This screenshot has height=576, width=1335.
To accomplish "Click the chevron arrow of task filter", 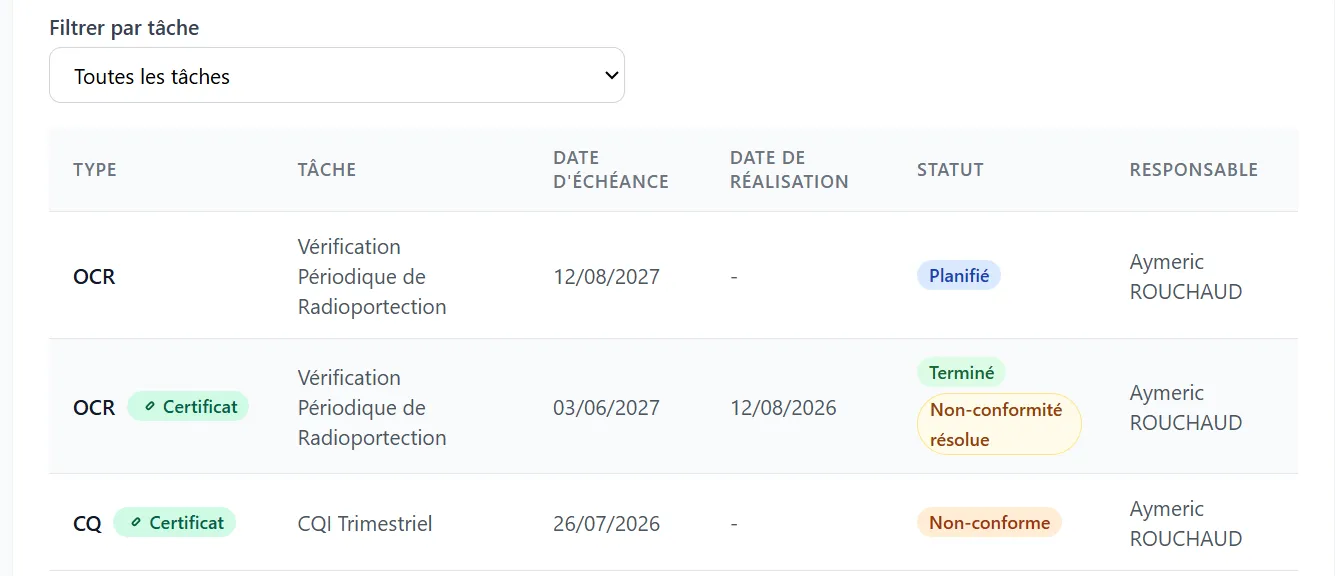I will pyautogui.click(x=612, y=75).
